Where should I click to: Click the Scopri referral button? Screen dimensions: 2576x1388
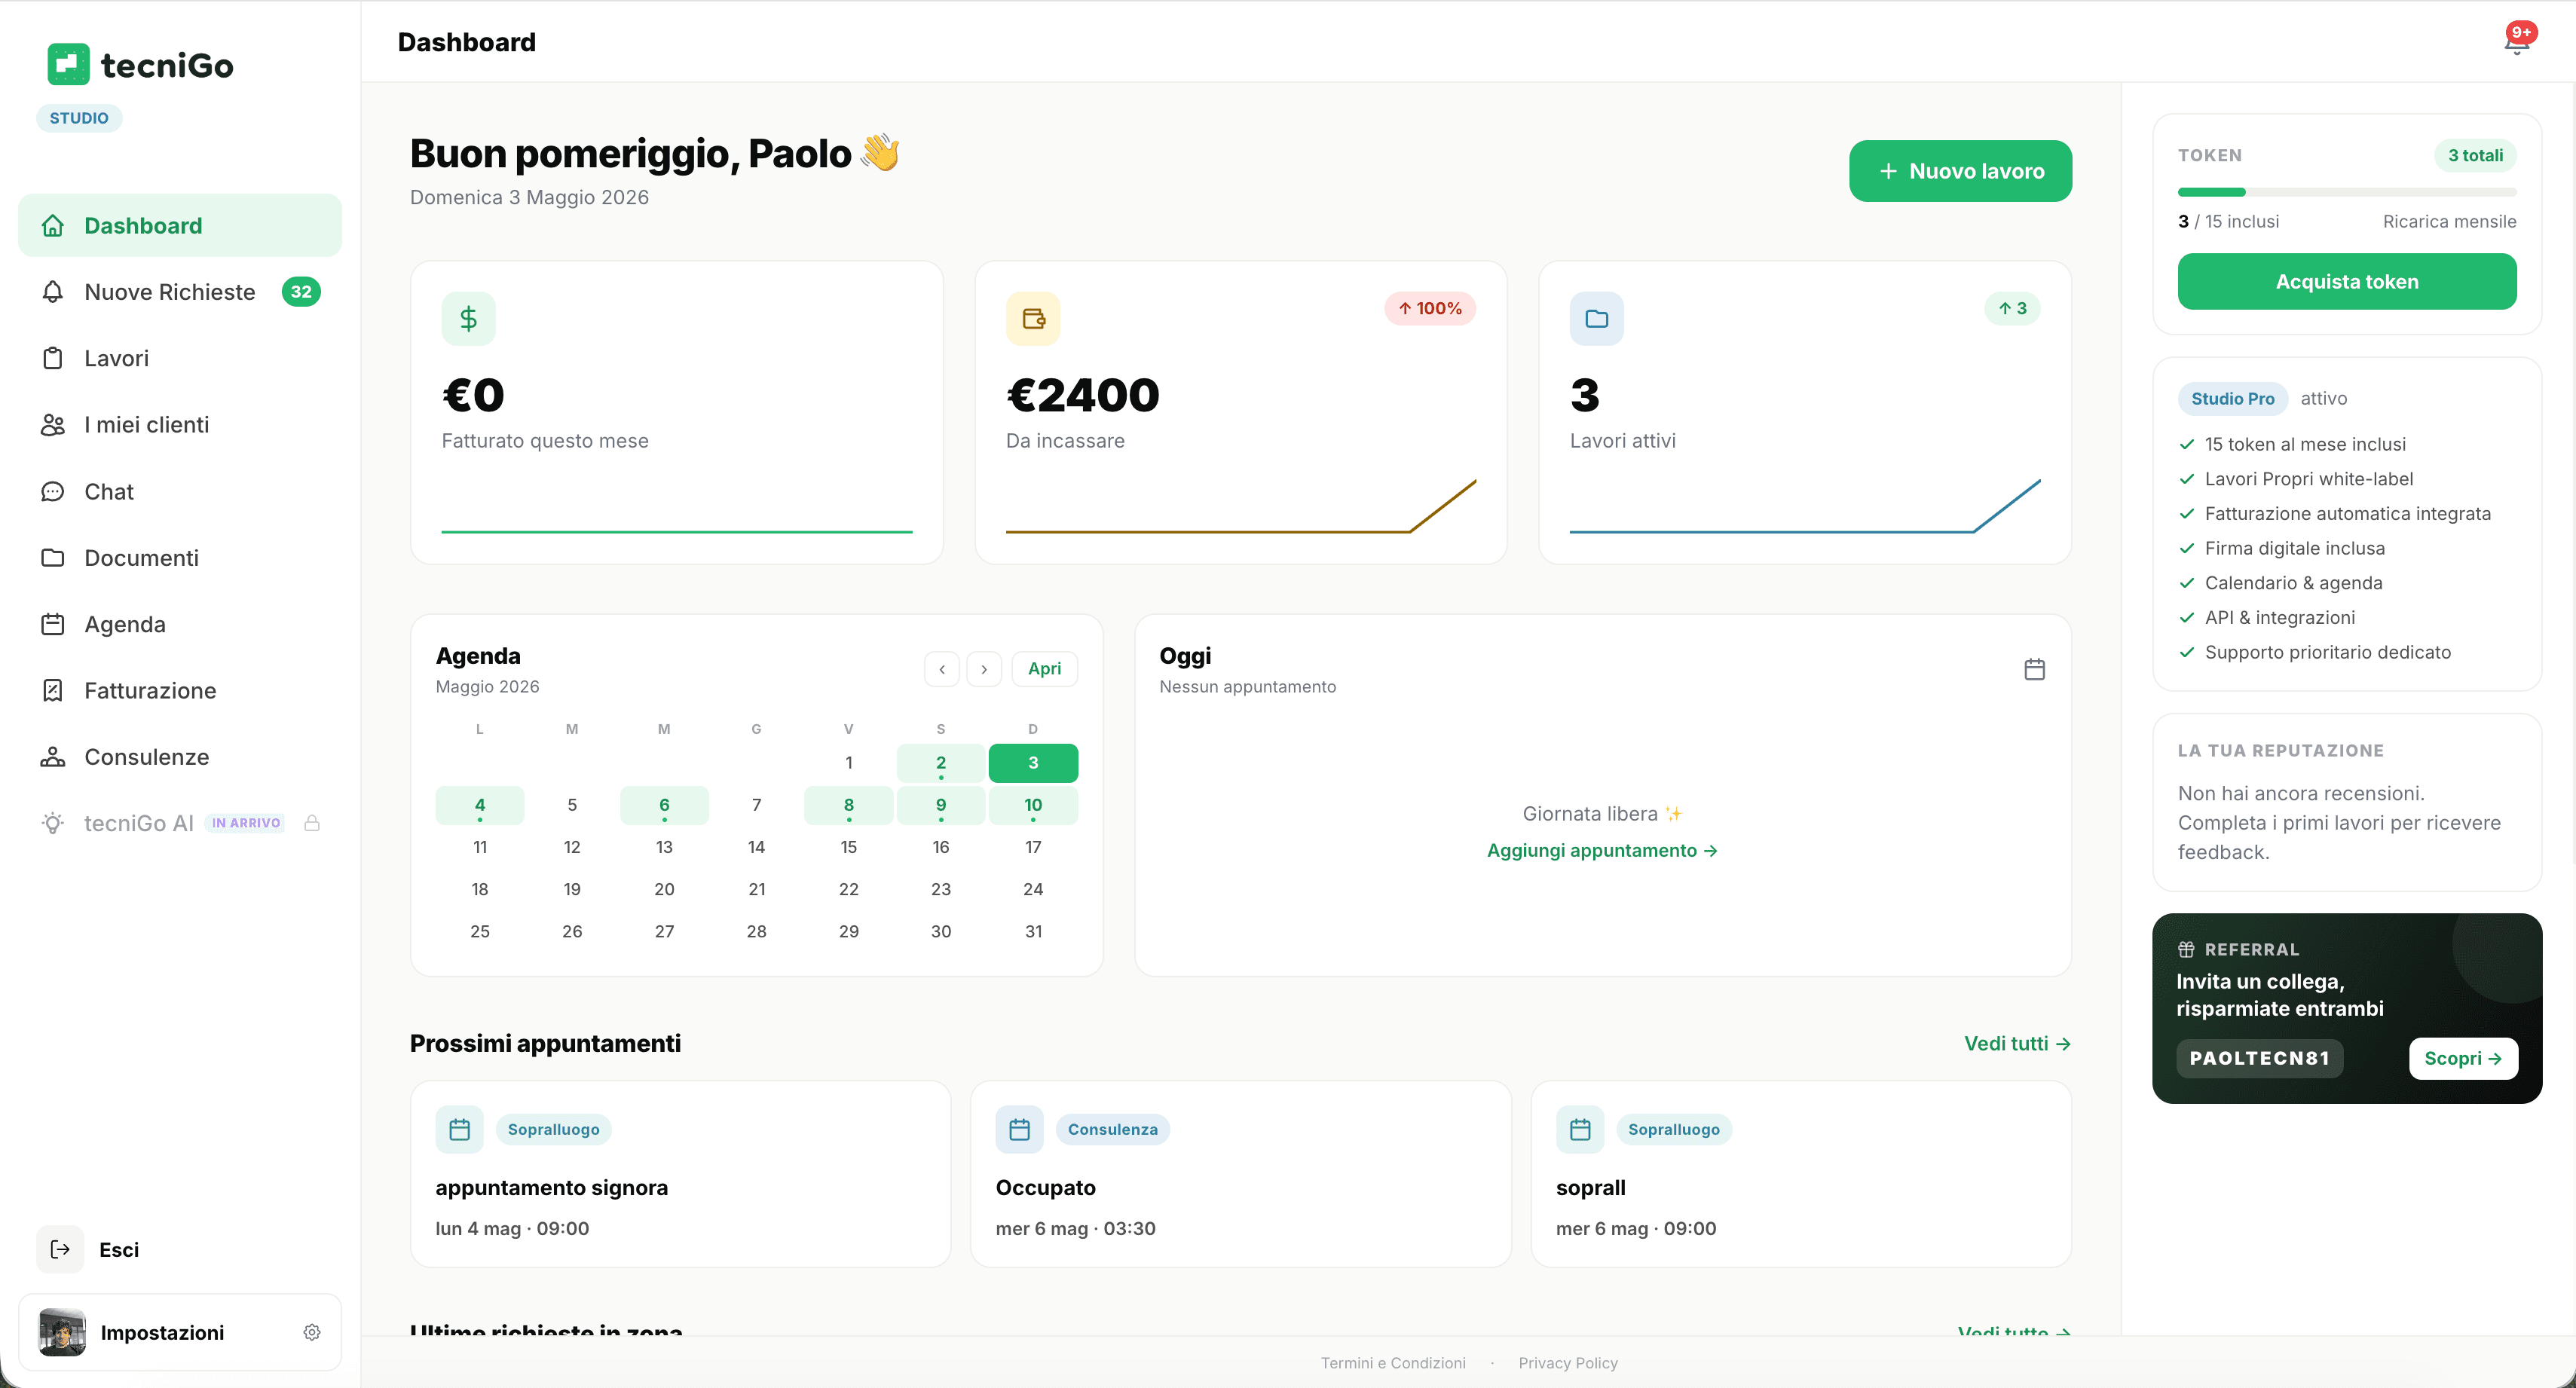(x=2463, y=1058)
